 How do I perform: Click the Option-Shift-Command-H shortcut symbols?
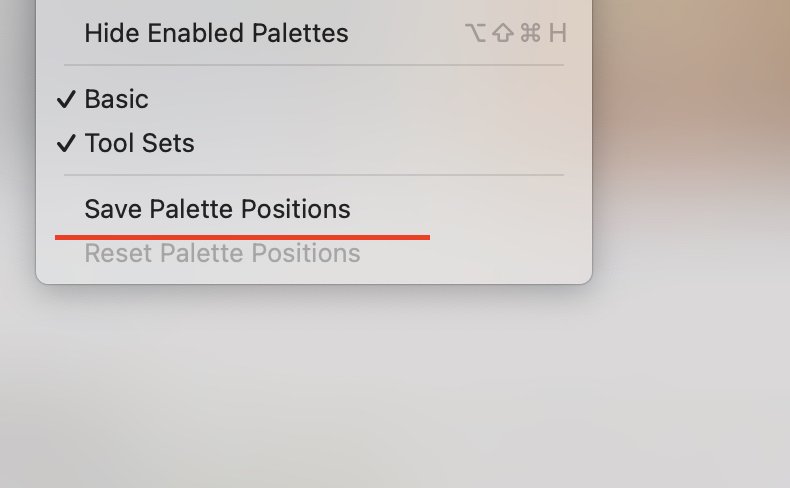(x=515, y=33)
